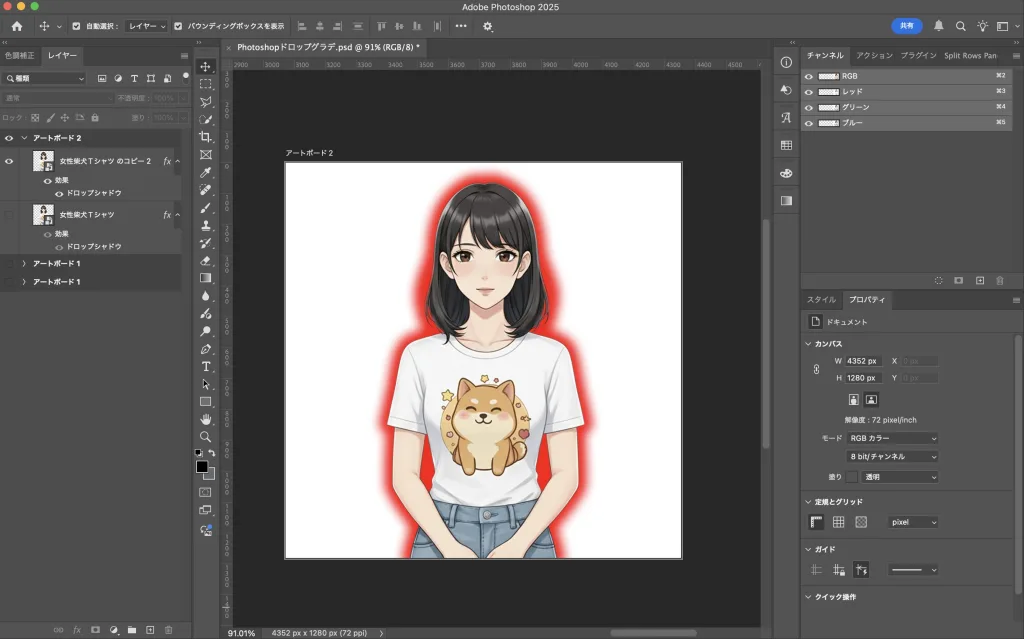Screen dimensions: 1024x639
Task: Open the モード RGB カラー dropdown
Action: pyautogui.click(x=893, y=438)
